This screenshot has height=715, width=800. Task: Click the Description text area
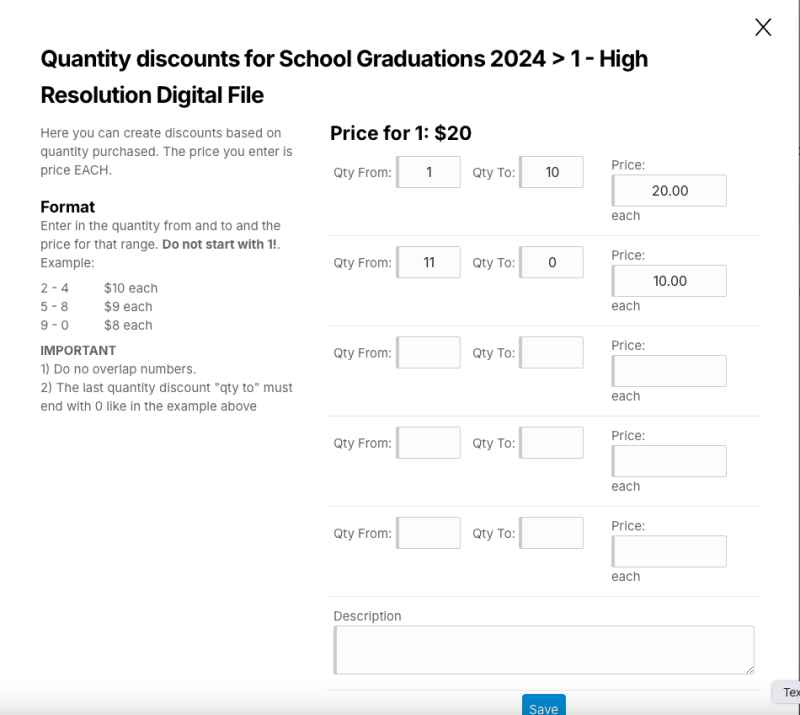544,650
